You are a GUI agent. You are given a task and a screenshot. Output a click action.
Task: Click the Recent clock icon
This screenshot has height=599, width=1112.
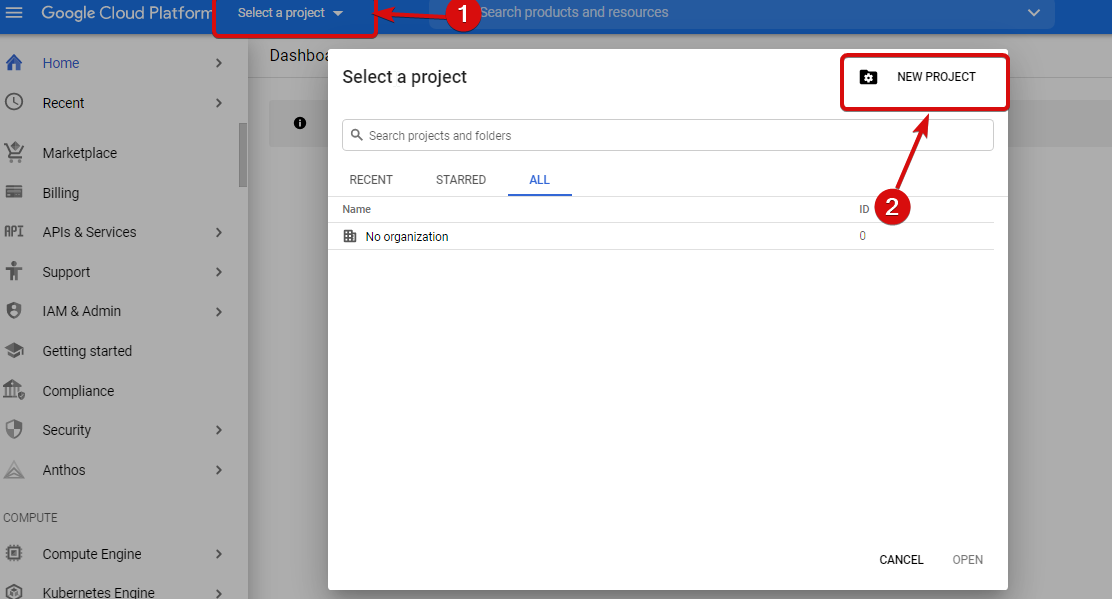pos(14,102)
